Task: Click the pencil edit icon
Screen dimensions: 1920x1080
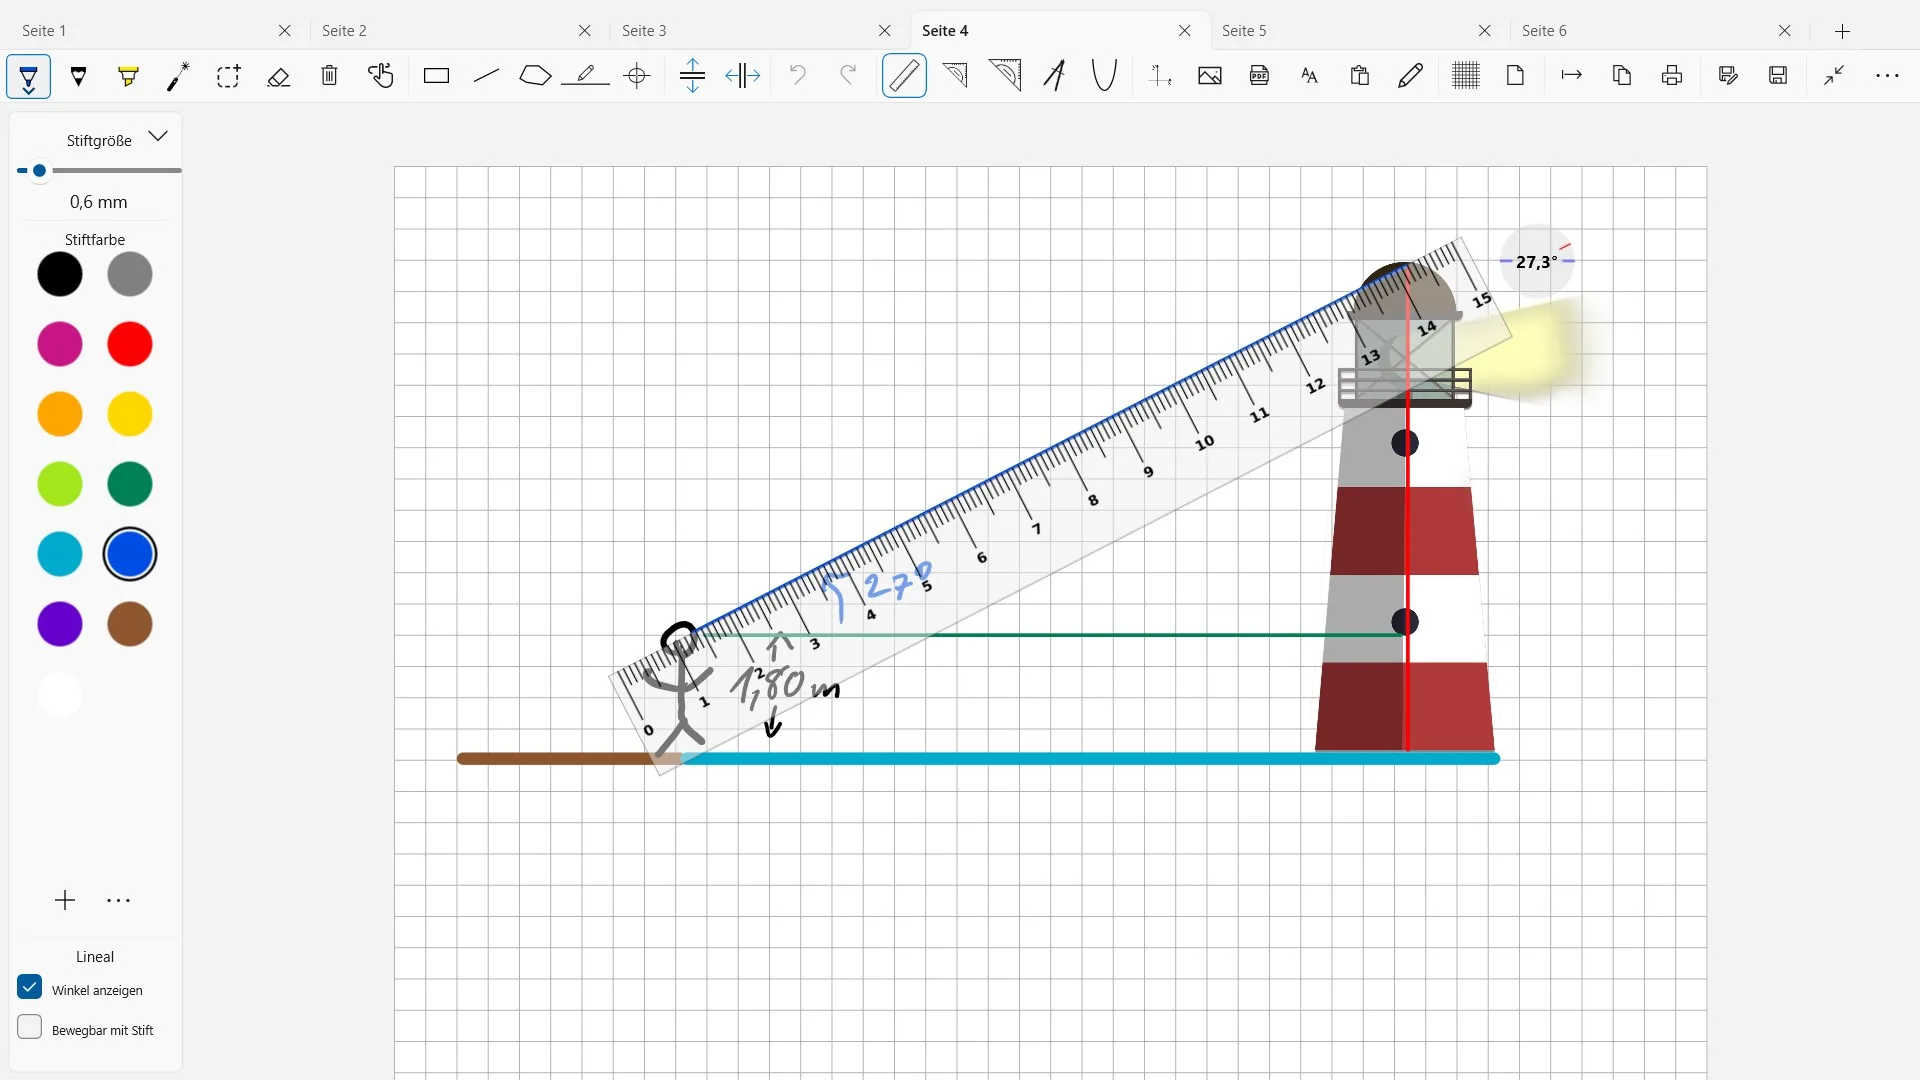Action: click(1410, 76)
